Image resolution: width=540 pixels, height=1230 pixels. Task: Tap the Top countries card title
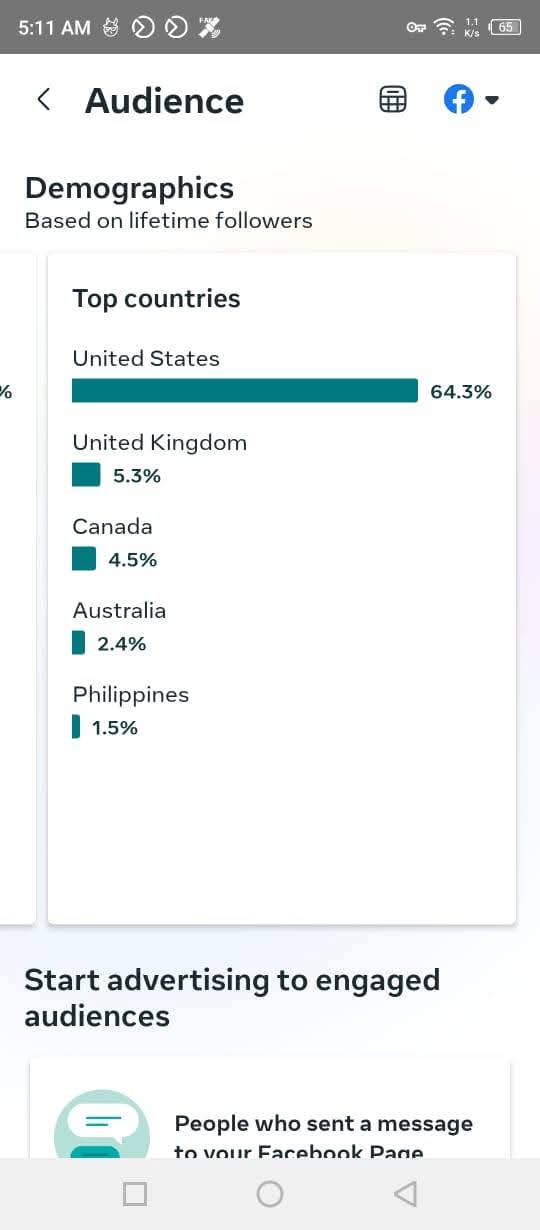click(156, 299)
